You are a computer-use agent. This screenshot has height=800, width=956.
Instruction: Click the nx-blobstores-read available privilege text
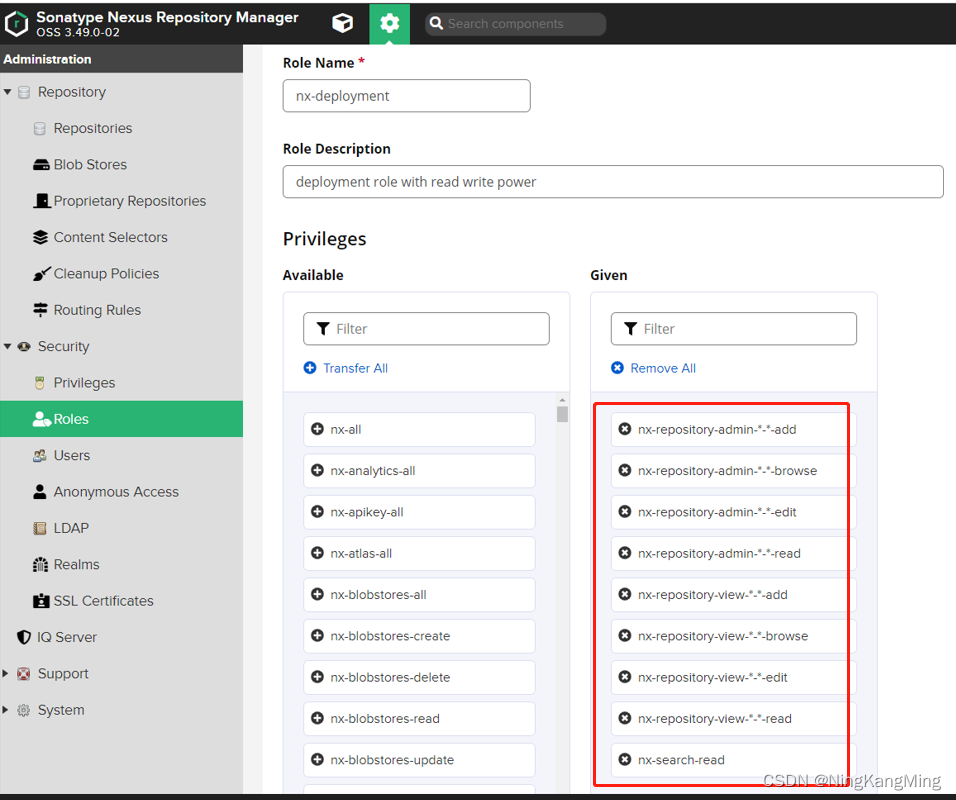click(x=385, y=718)
